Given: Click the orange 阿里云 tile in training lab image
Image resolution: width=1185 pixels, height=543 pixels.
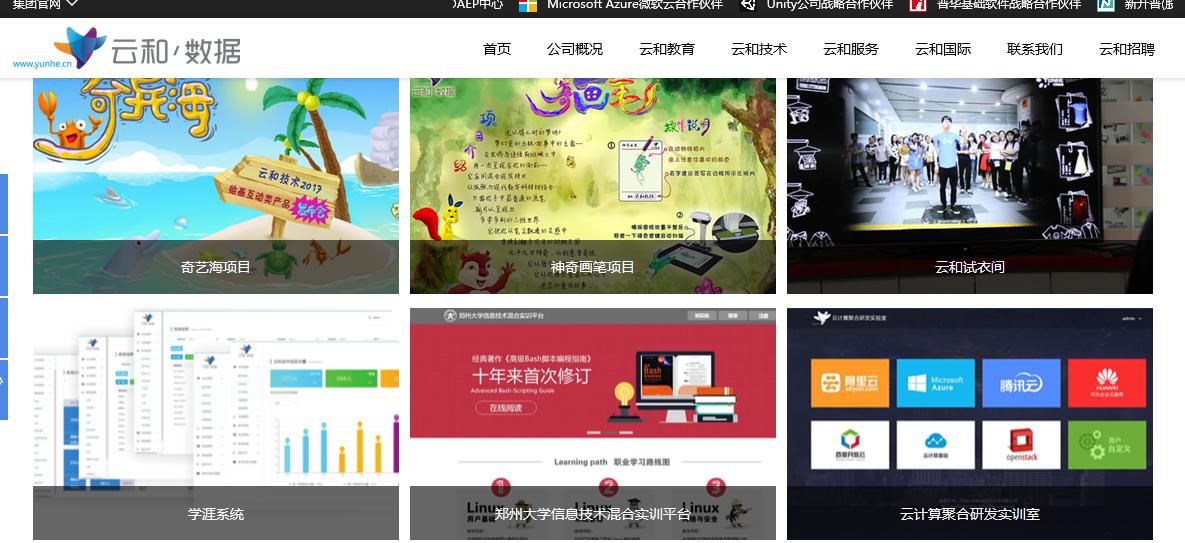Looking at the screenshot, I should [x=849, y=383].
